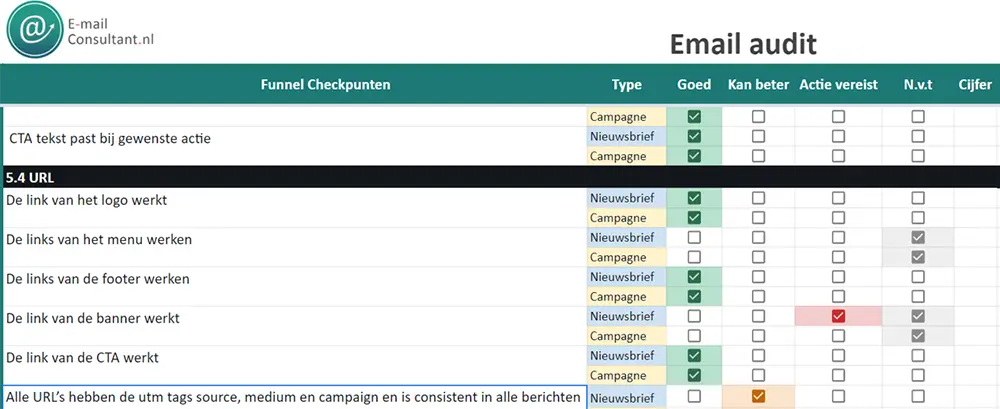Click the E-mail Consultant.nl logo icon
The height and width of the screenshot is (409, 1000).
click(x=35, y=30)
